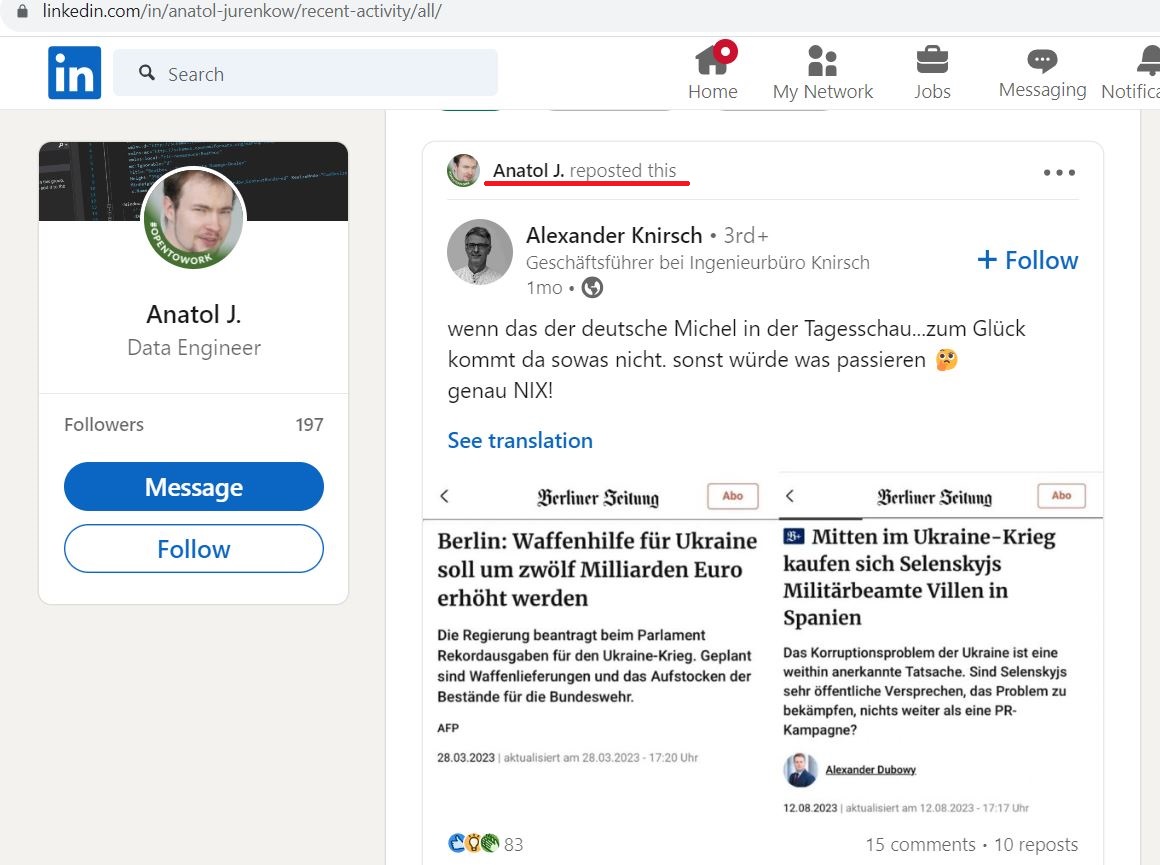Open the Waffenhilfe für Ukraine article headline
1160x865 pixels.
pyautogui.click(x=597, y=569)
